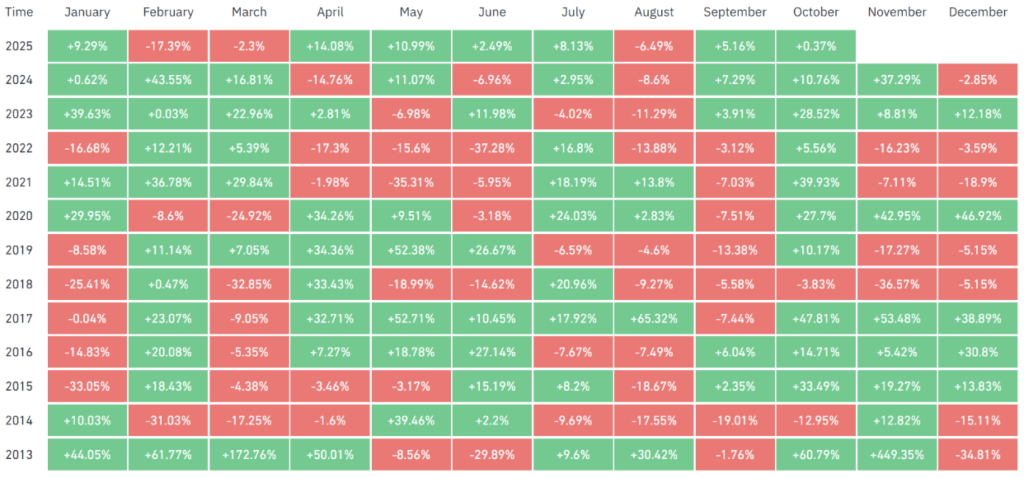The width and height of the screenshot is (1024, 478).
Task: Select the 2019 row label
Action: (21, 250)
